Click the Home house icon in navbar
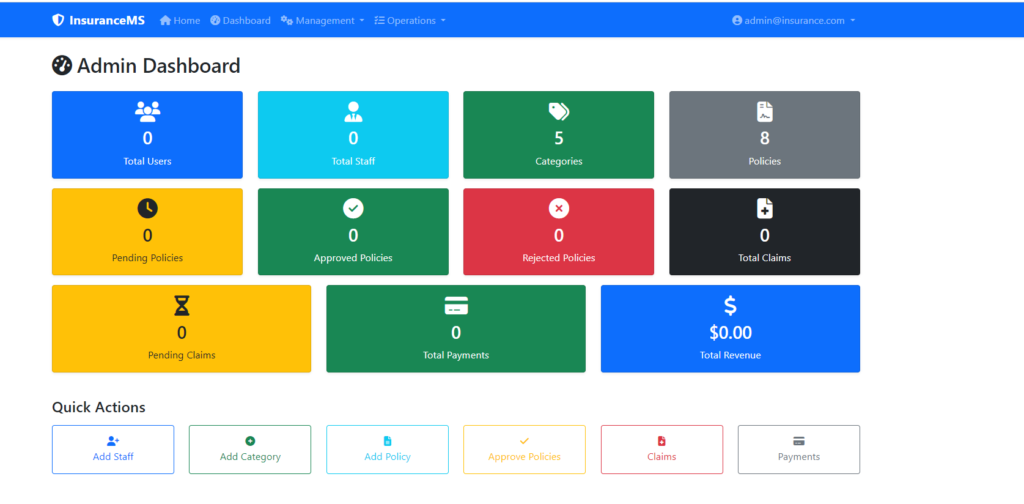This screenshot has height=504, width=1024. tap(165, 20)
